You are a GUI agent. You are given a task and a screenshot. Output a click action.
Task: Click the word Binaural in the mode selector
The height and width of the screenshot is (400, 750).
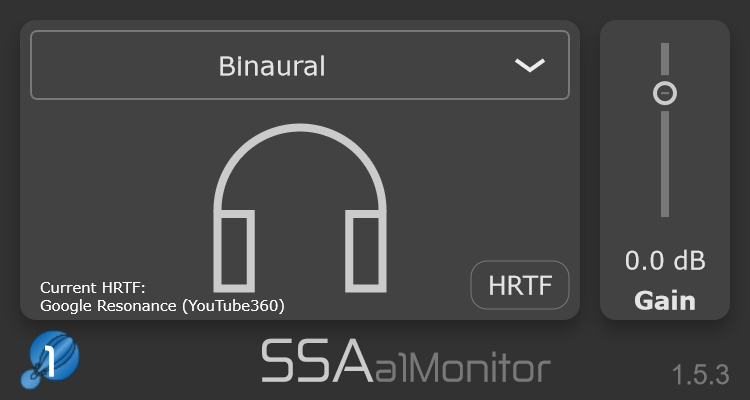[272, 66]
